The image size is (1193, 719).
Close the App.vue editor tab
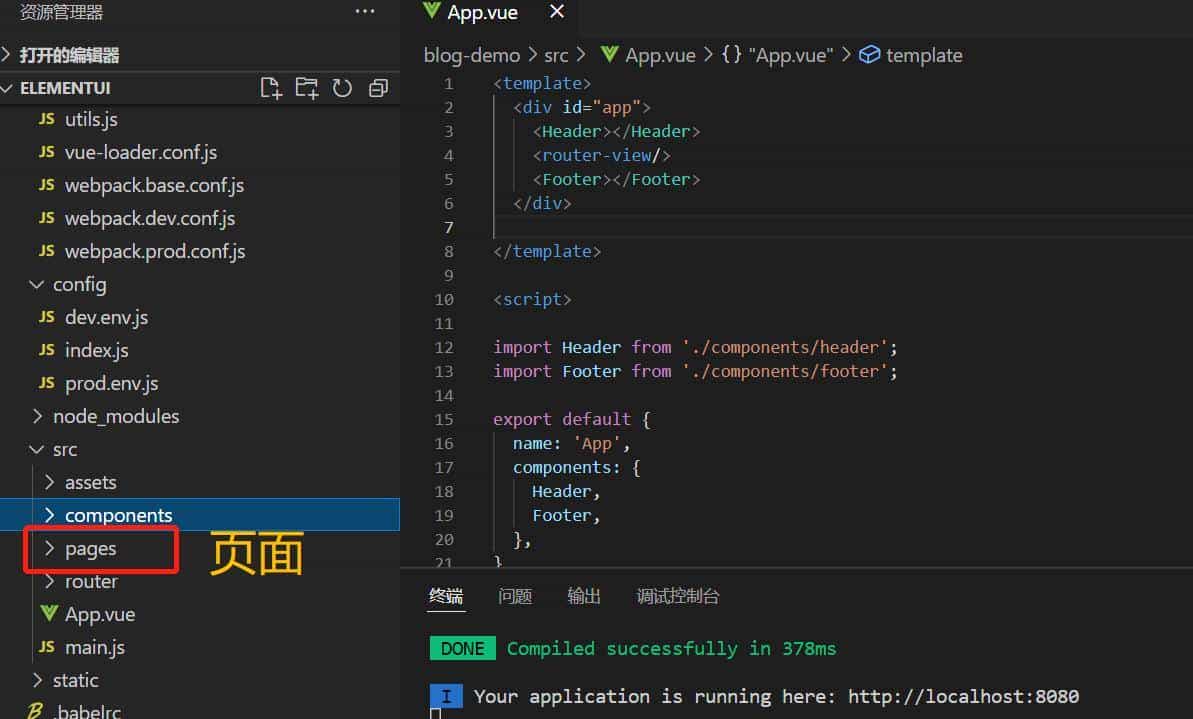tap(557, 12)
